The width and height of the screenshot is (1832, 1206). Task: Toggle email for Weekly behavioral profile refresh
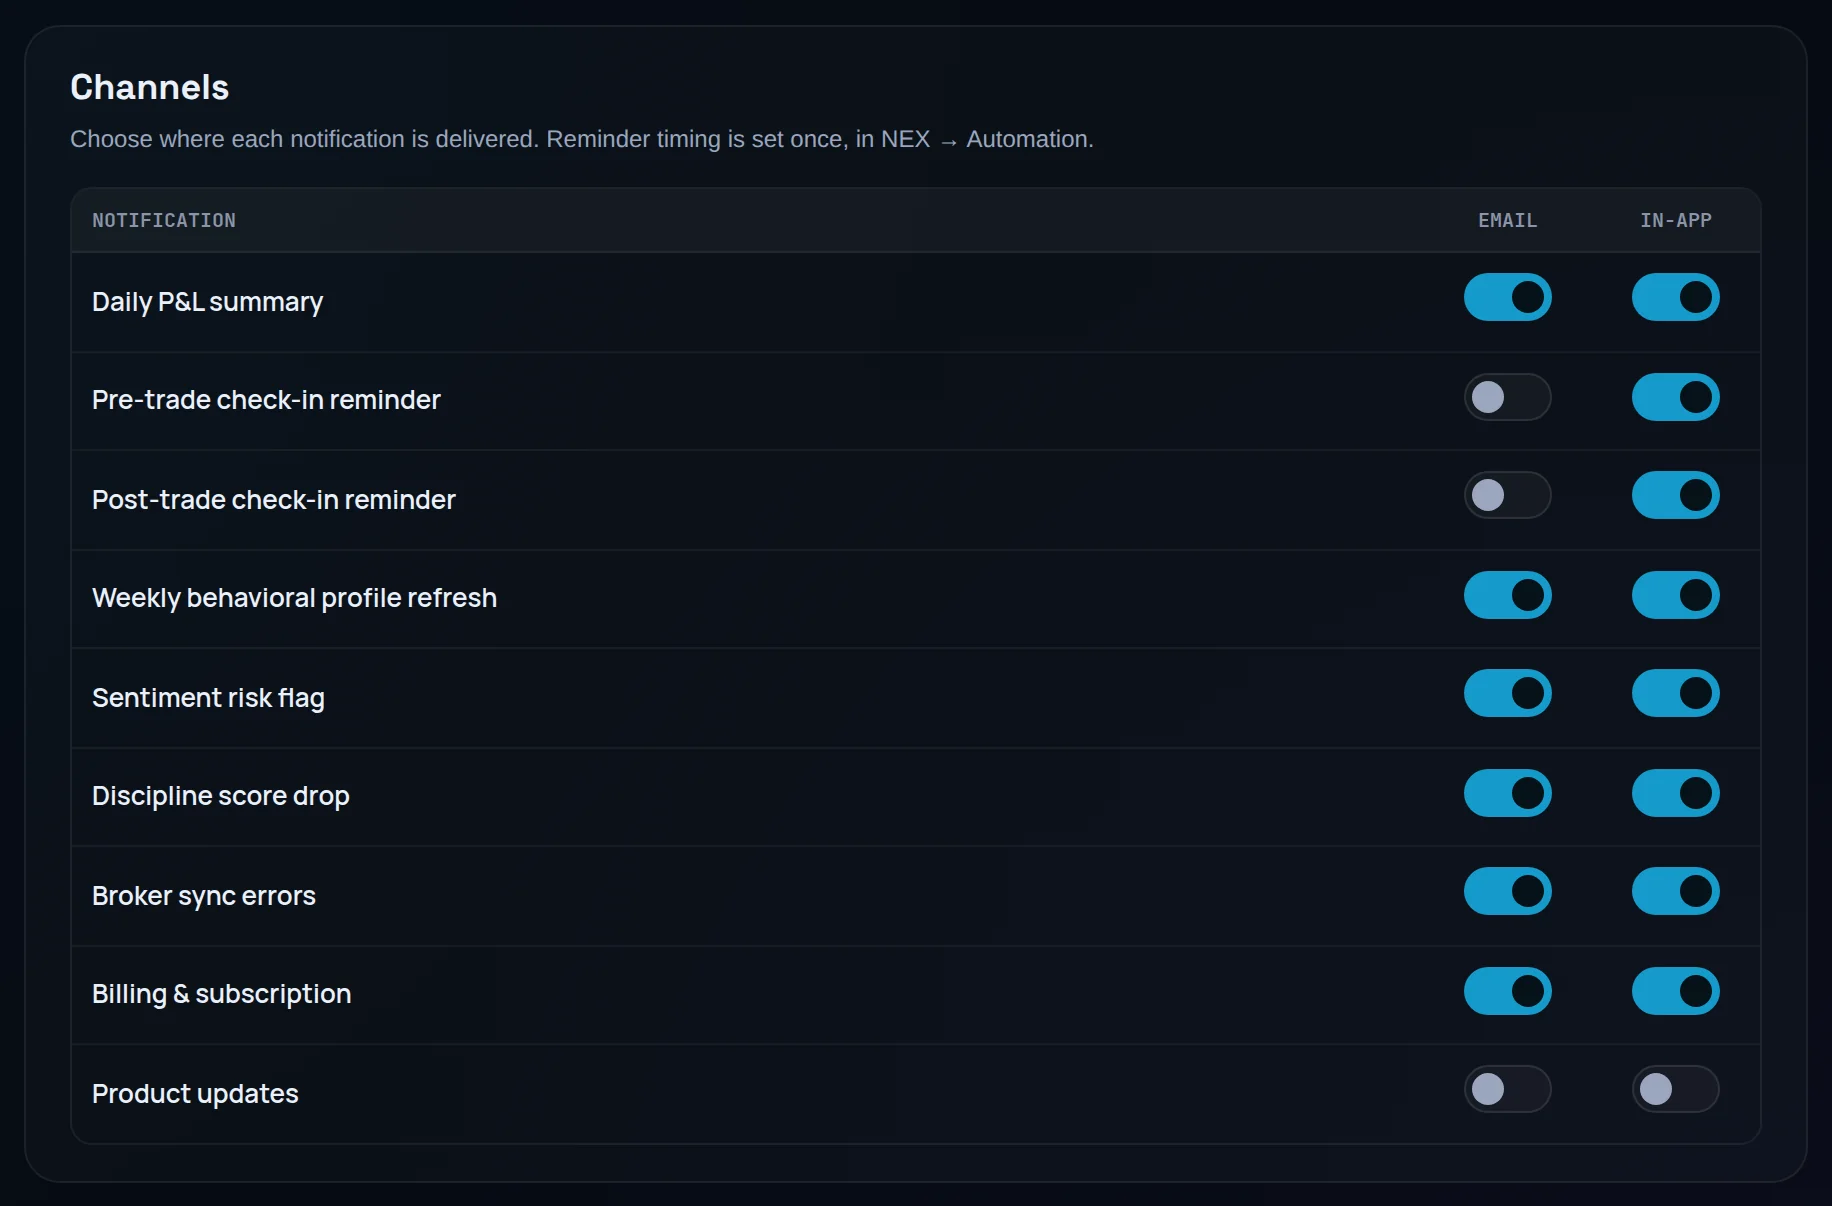(1507, 595)
